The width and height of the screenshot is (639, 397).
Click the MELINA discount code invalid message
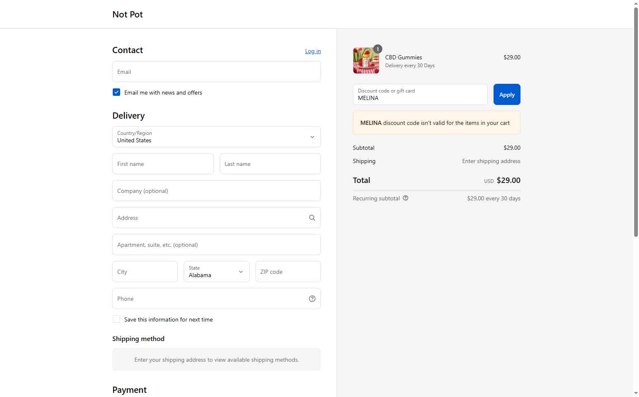coord(436,123)
